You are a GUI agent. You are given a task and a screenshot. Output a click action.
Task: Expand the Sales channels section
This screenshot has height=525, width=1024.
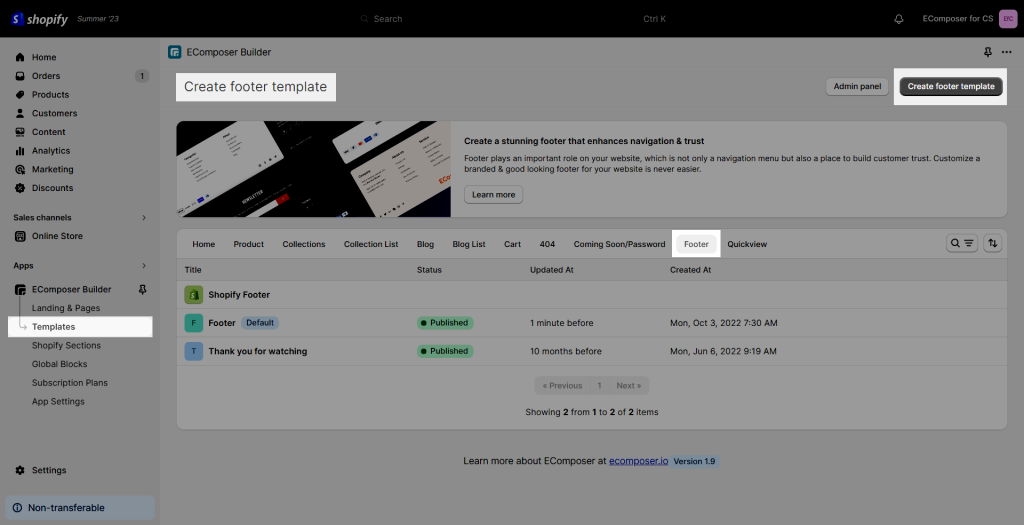(x=144, y=217)
